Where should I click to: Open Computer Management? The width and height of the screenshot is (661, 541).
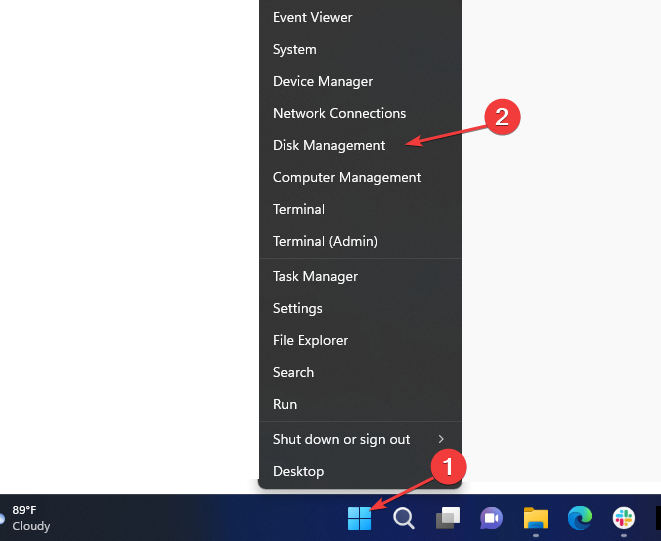pos(360,178)
